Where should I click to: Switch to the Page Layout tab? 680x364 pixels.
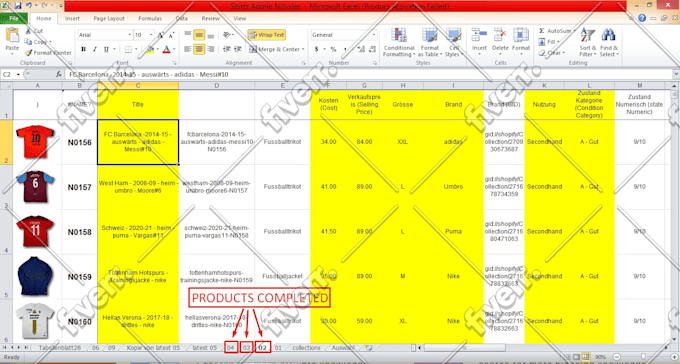109,19
